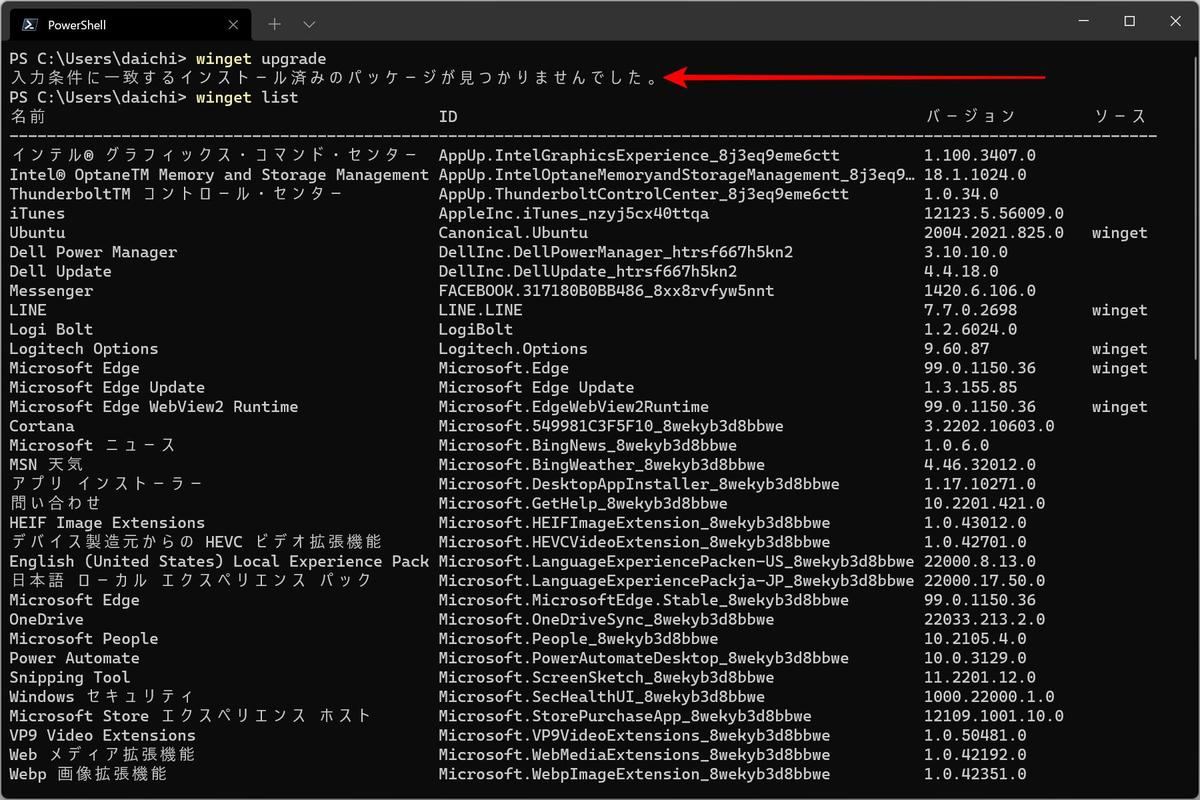Viewport: 1200px width, 800px height.
Task: Minimize the terminal window
Action: [x=1083, y=21]
